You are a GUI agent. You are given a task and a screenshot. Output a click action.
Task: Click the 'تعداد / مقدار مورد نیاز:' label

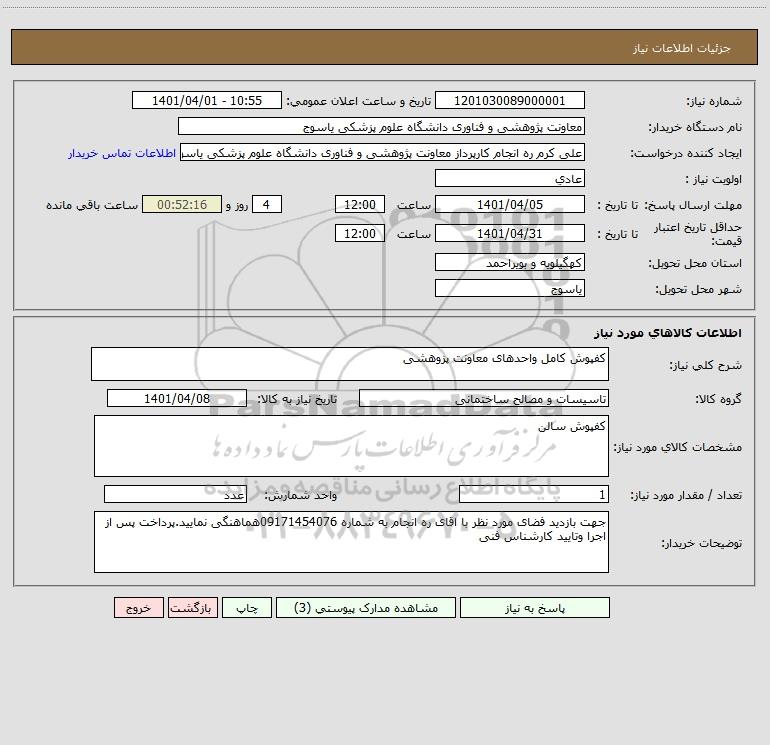pos(686,495)
